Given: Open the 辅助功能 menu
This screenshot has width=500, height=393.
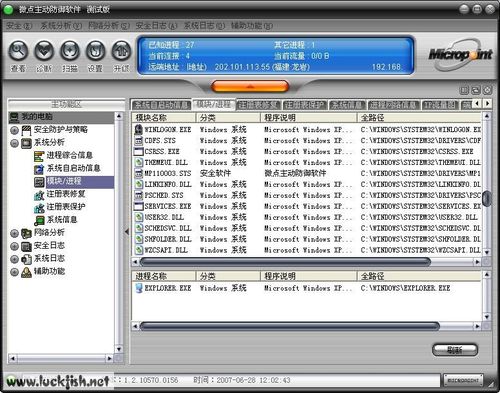Looking at the screenshot, I should 252,26.
